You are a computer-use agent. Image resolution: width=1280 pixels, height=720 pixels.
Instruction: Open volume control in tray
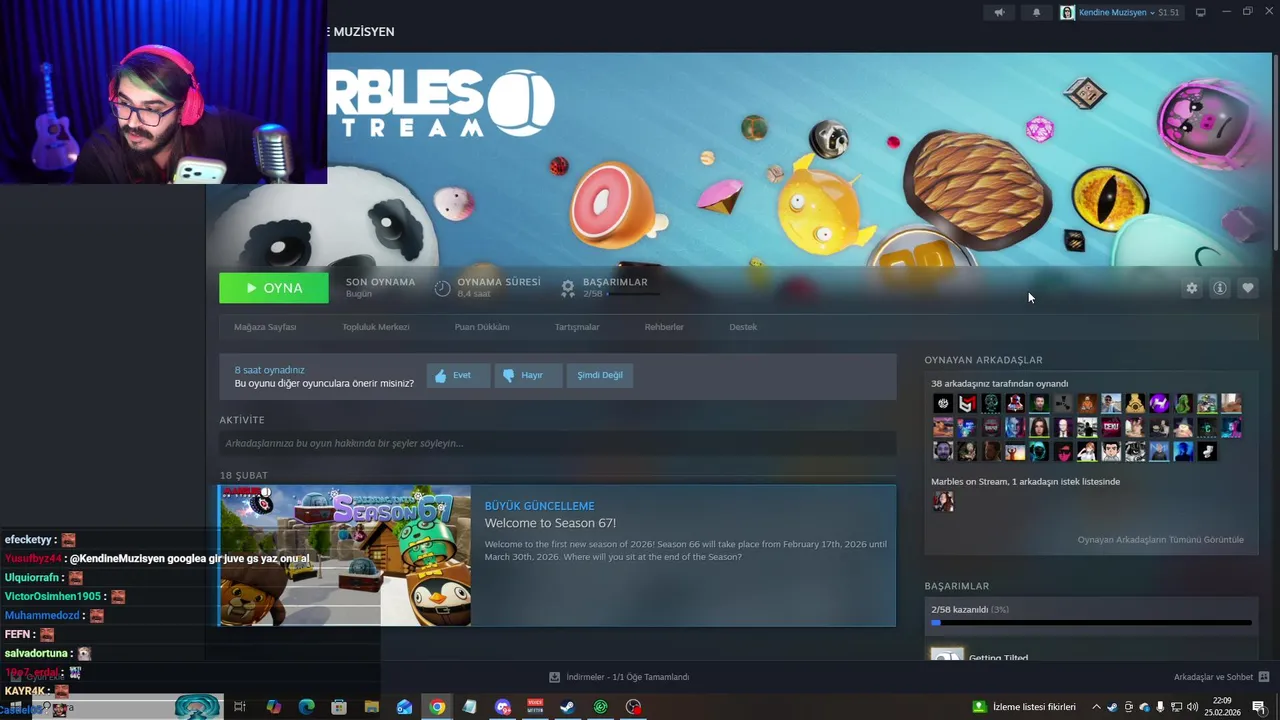(x=1192, y=707)
